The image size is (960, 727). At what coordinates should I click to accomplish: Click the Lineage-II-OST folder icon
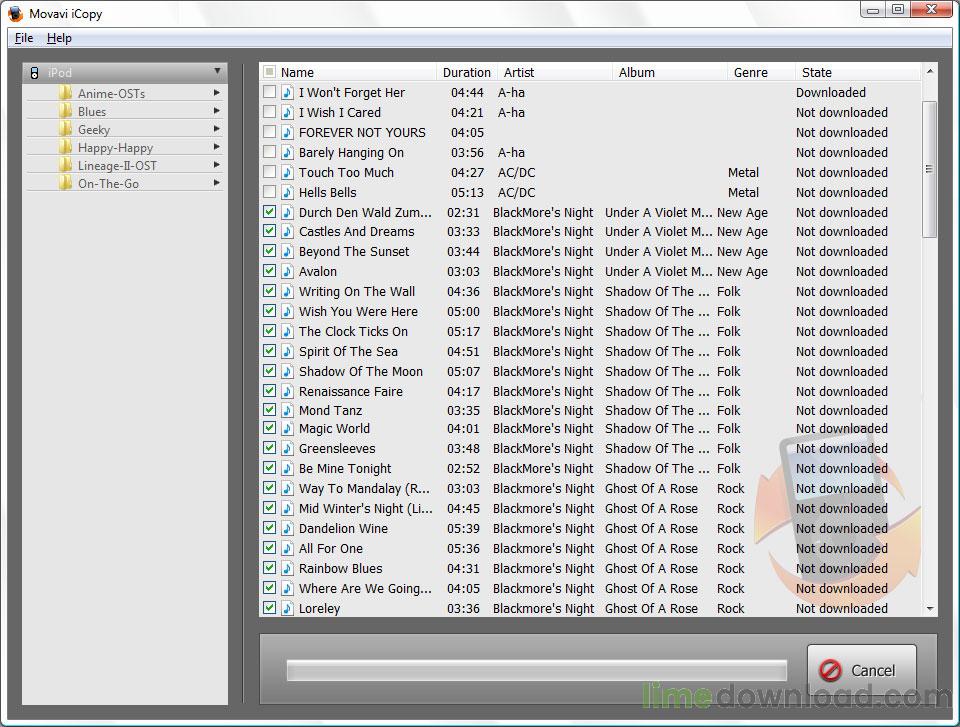(65, 166)
